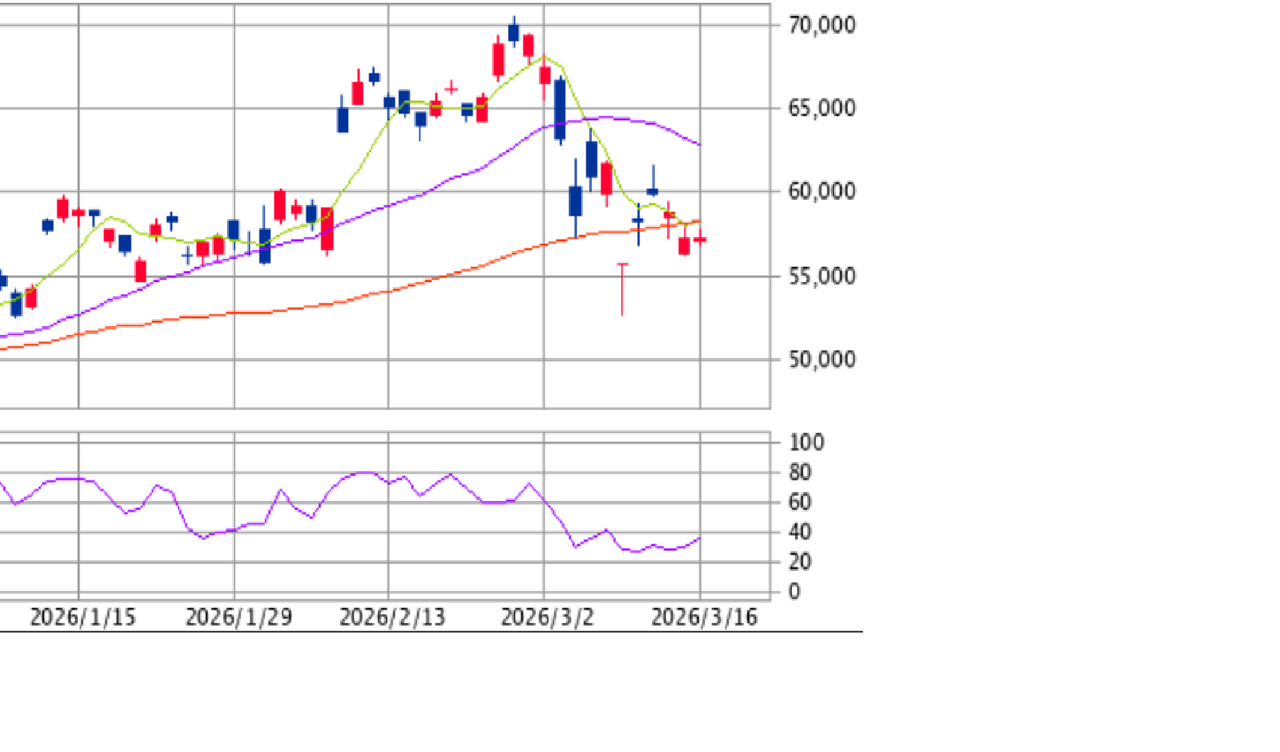Screen dimensions: 1280x752
Task: Click the highest blue candlestick above 70,000
Action: pyautogui.click(x=514, y=32)
